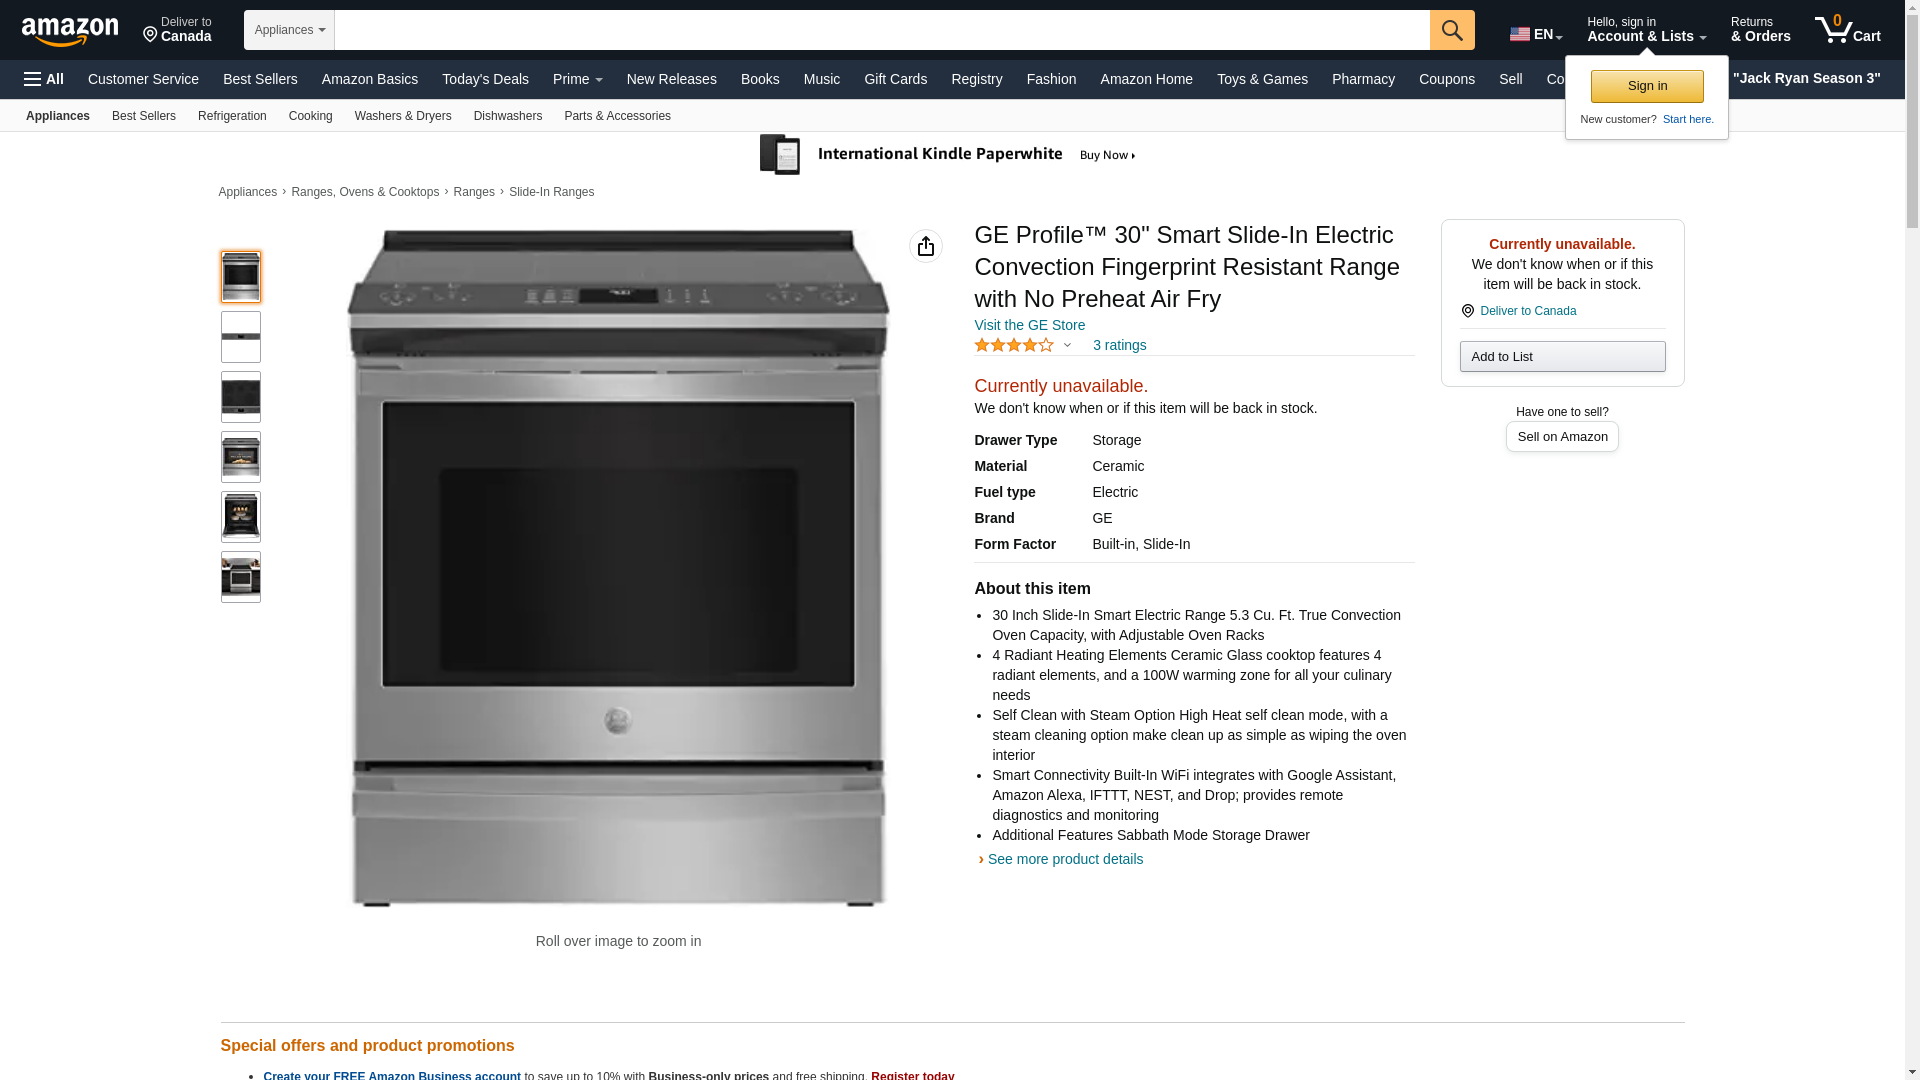Screen dimensions: 1920x1080
Task: Select the last product thumbnail
Action: pyautogui.click(x=241, y=577)
